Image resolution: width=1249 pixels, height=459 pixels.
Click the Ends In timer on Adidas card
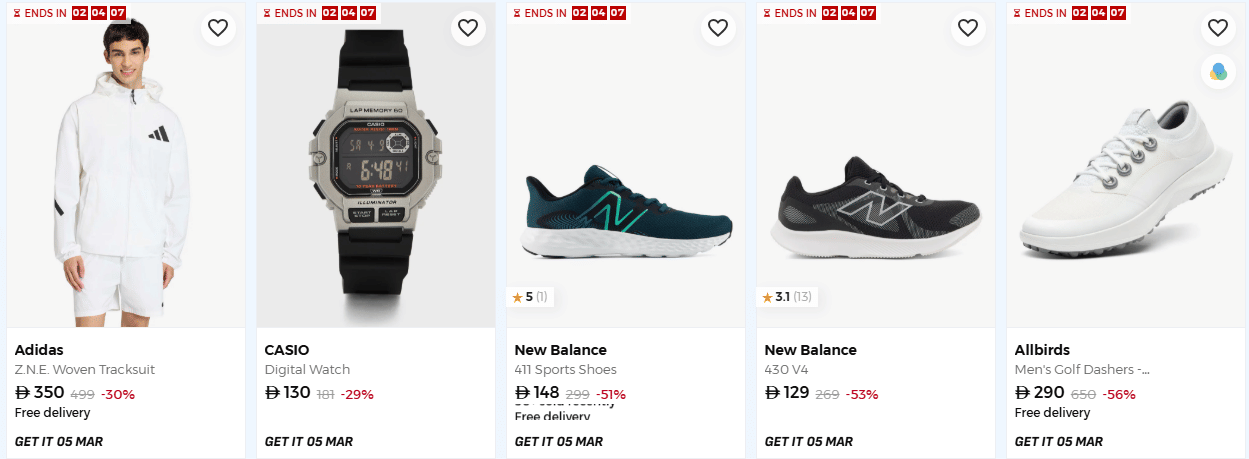[70, 13]
